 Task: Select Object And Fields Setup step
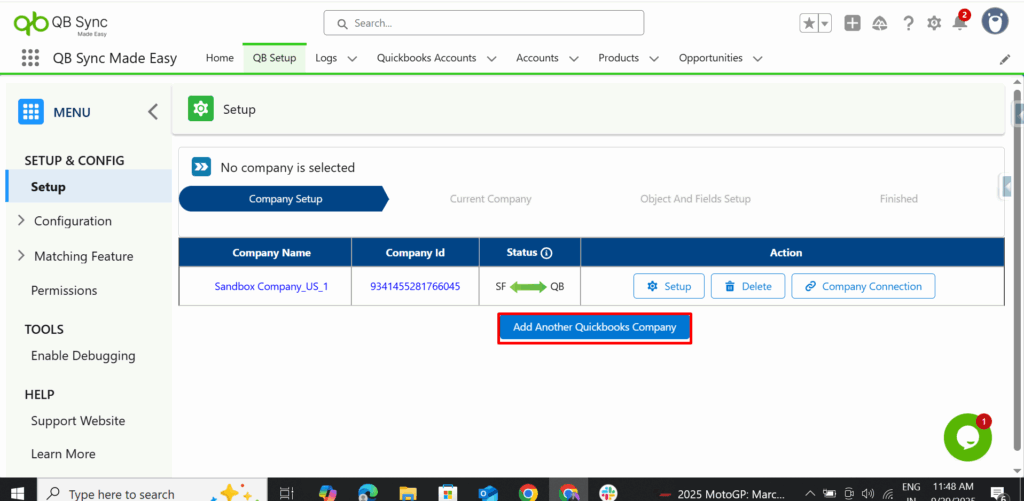(696, 199)
